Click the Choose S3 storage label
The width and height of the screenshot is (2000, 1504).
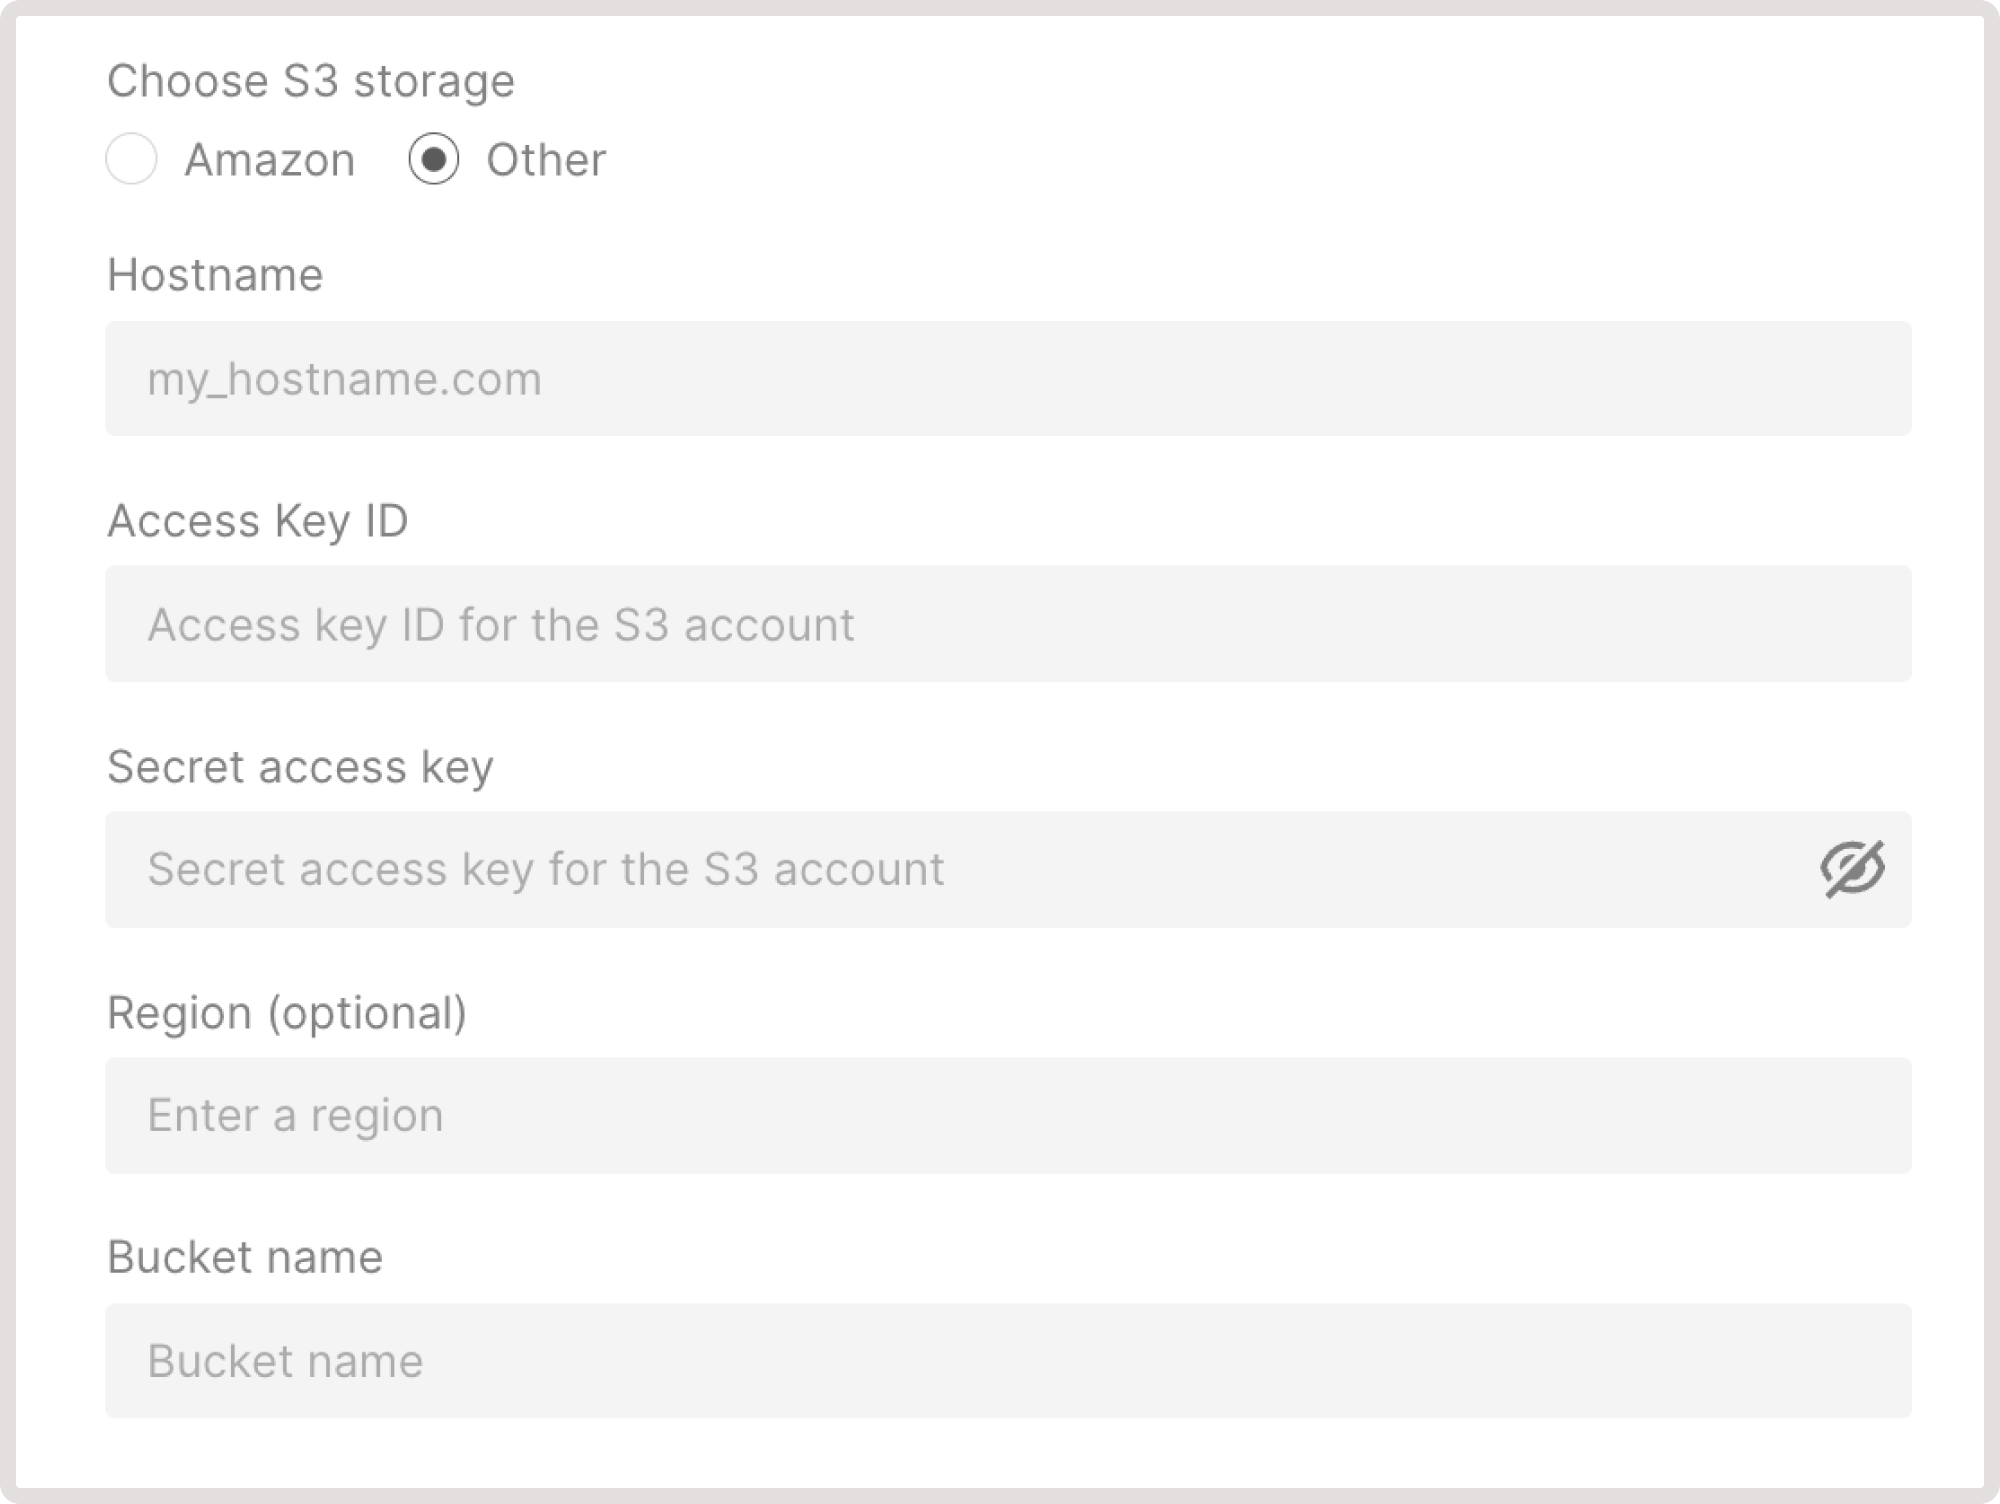tap(311, 80)
